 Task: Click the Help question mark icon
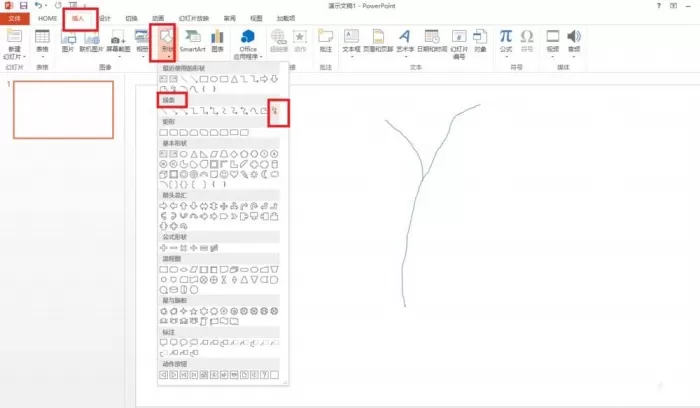[658, 6]
